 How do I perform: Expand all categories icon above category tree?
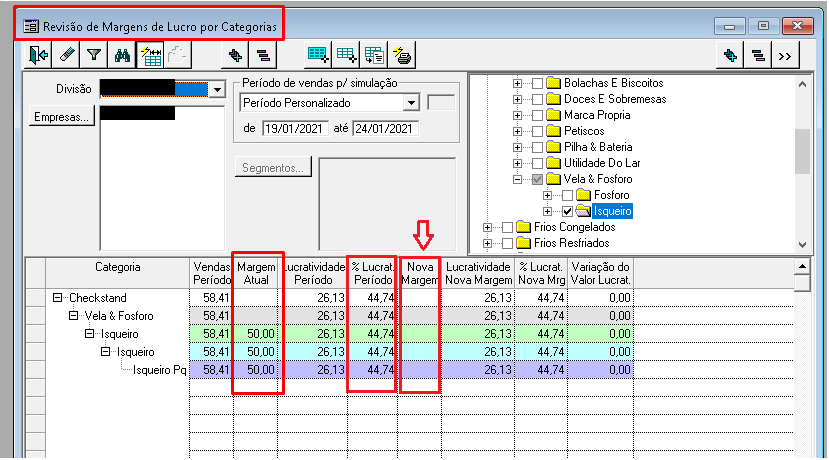pos(730,55)
